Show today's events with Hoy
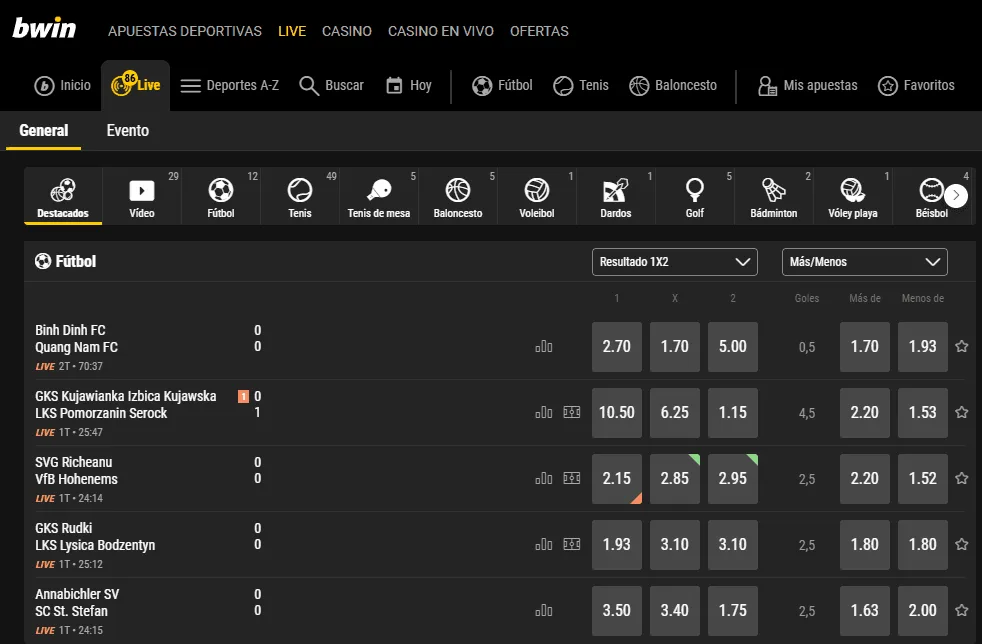The image size is (982, 644). click(x=409, y=86)
